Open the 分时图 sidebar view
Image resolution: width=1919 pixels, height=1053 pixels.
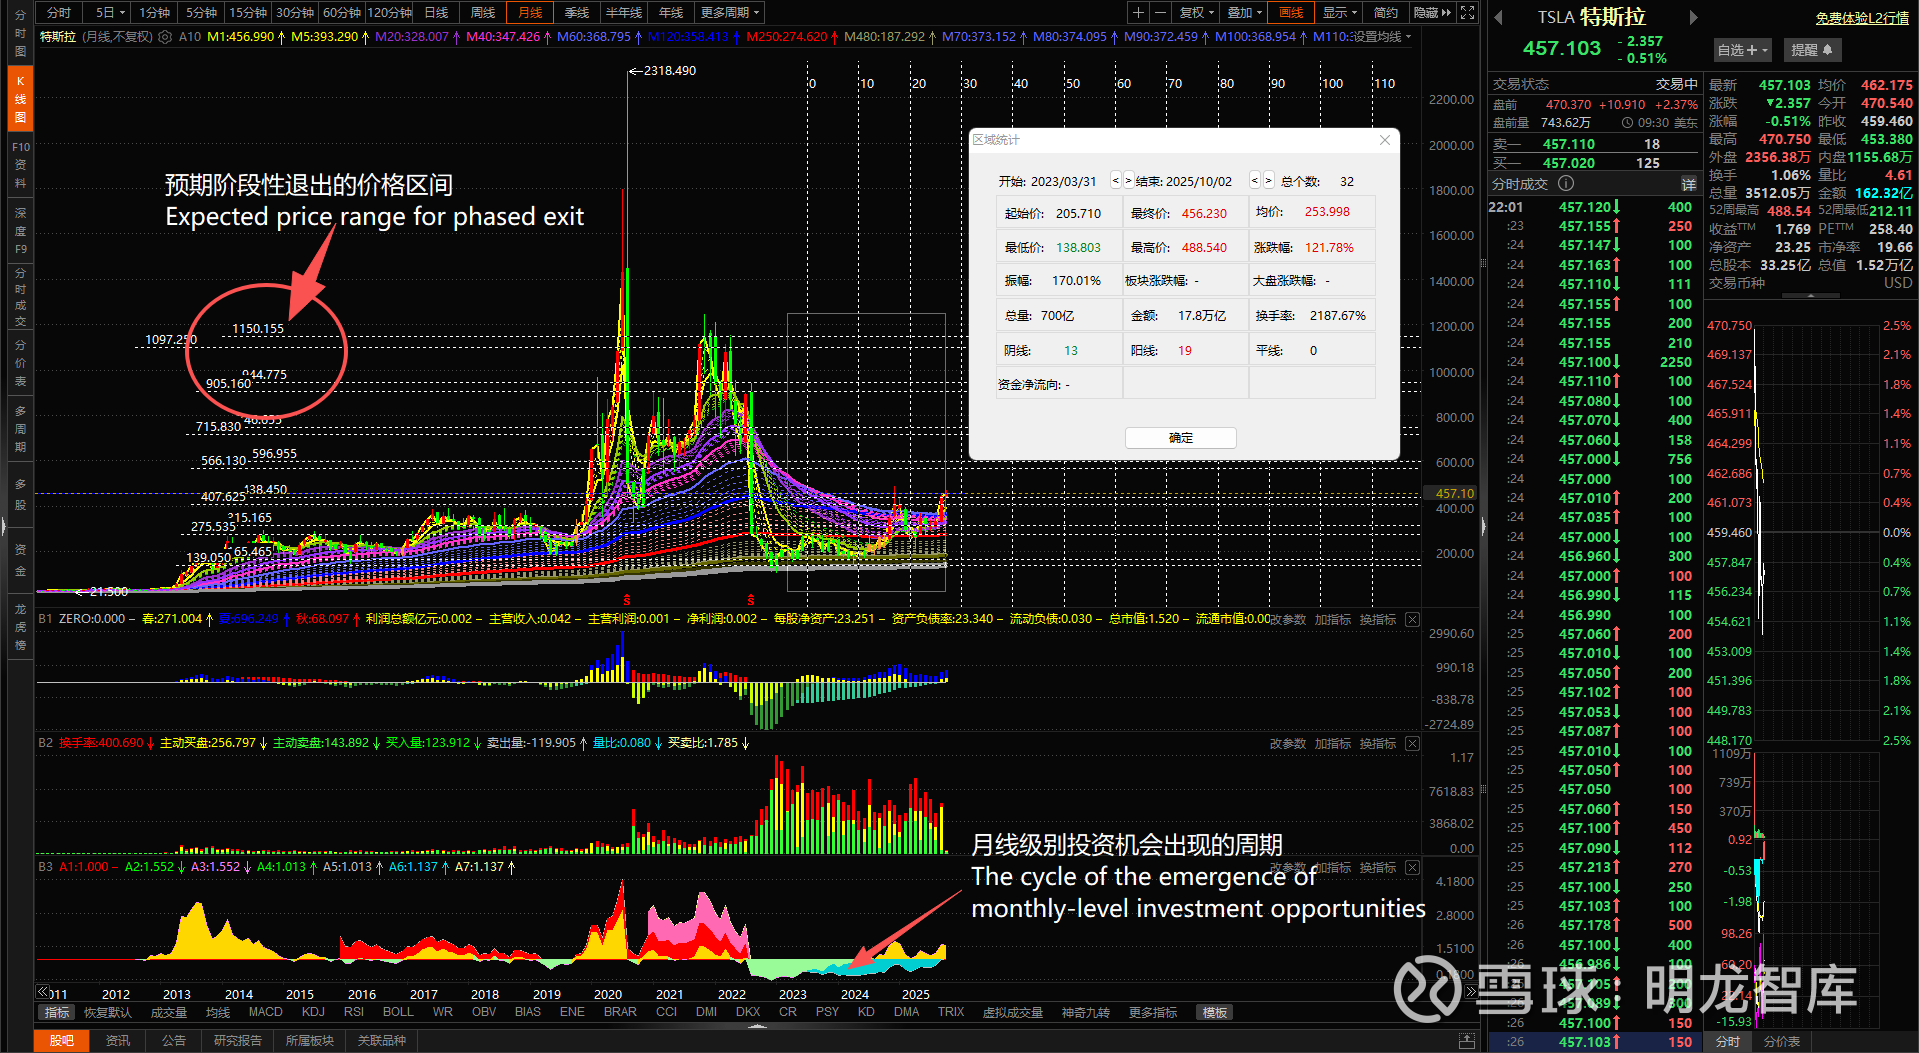click(20, 33)
